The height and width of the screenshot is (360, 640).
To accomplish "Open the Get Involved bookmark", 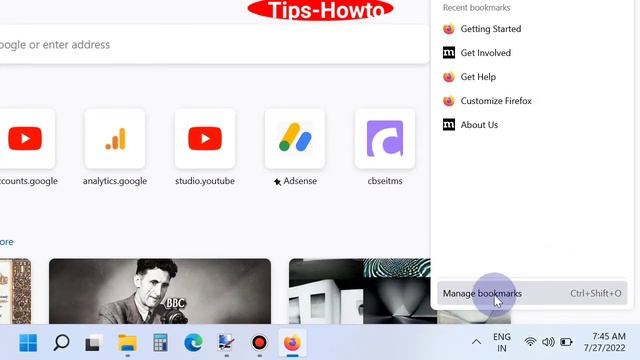I will tap(532, 53).
